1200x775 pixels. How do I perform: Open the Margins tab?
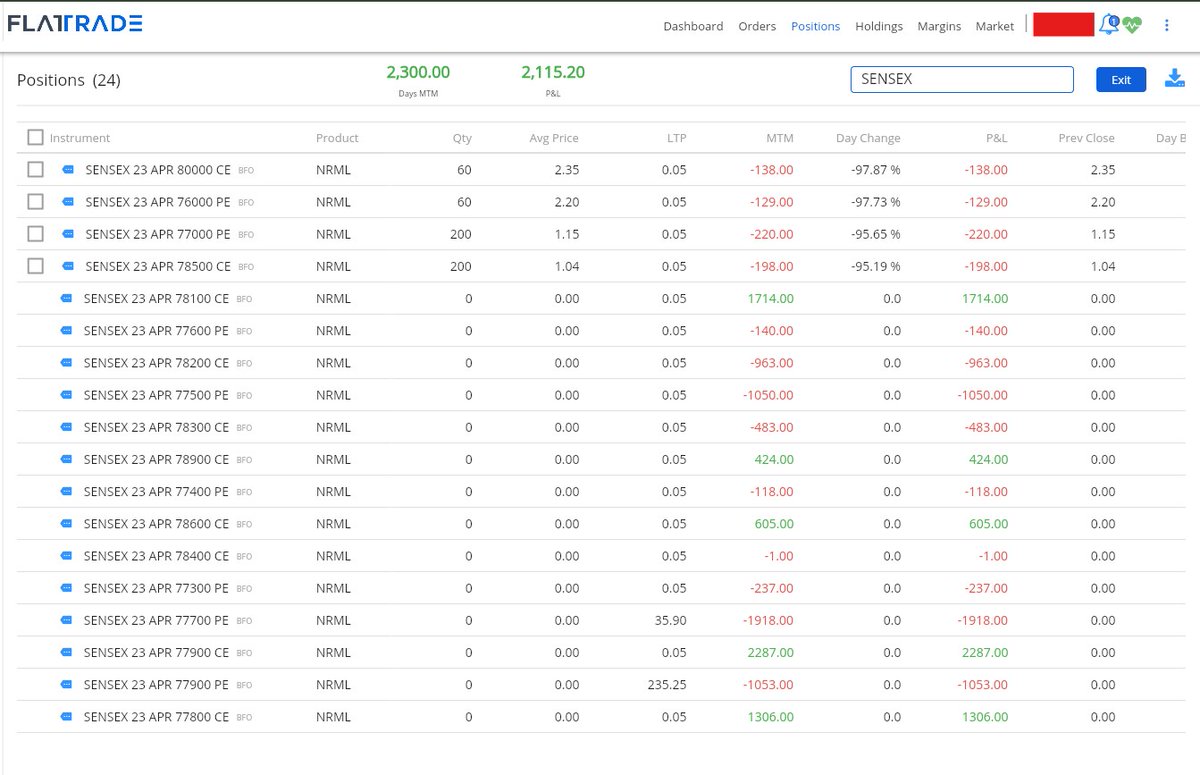939,26
